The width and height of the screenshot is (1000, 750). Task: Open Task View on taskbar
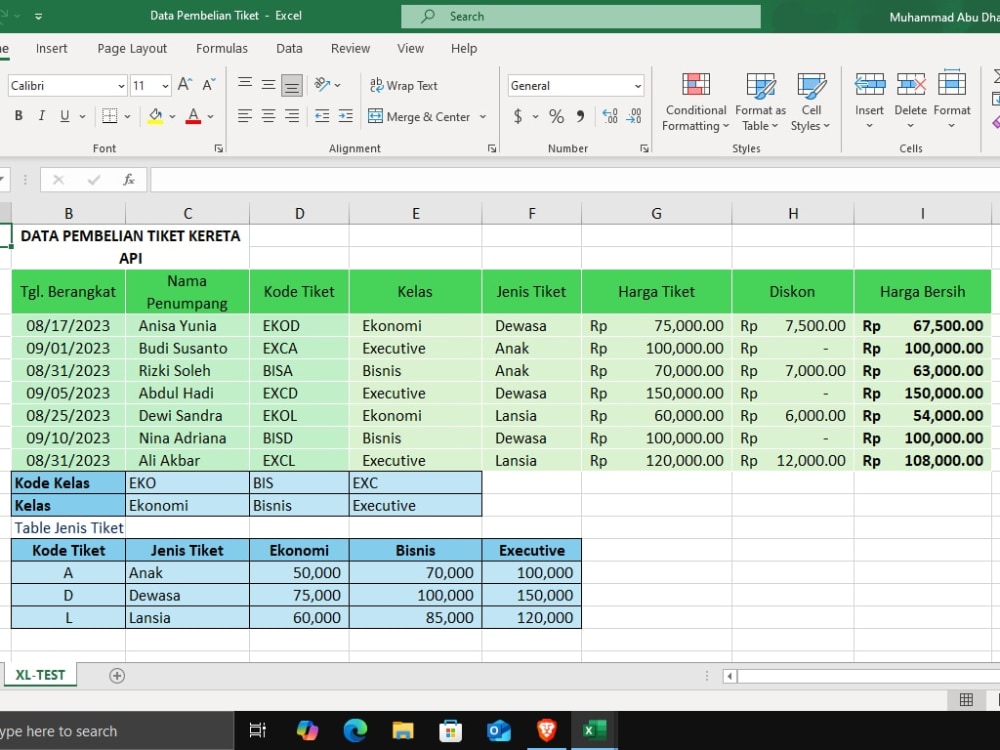(258, 730)
